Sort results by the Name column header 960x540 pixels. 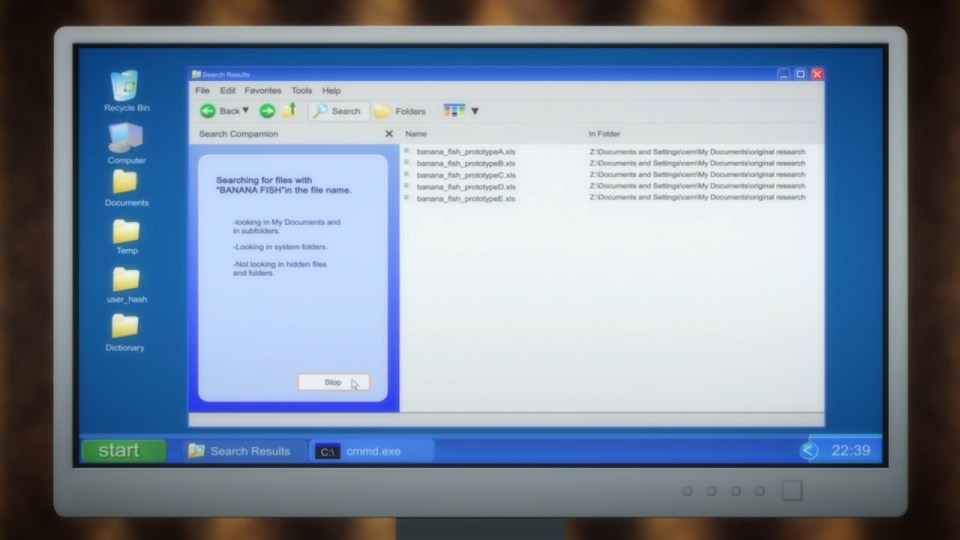416,134
